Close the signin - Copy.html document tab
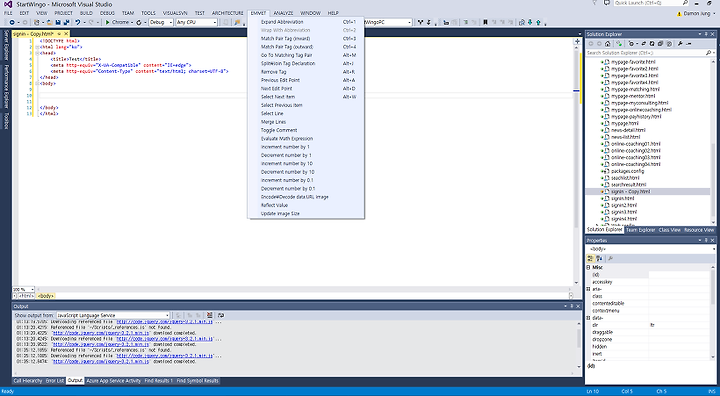Screen dimensions: 720x396 point(66,34)
